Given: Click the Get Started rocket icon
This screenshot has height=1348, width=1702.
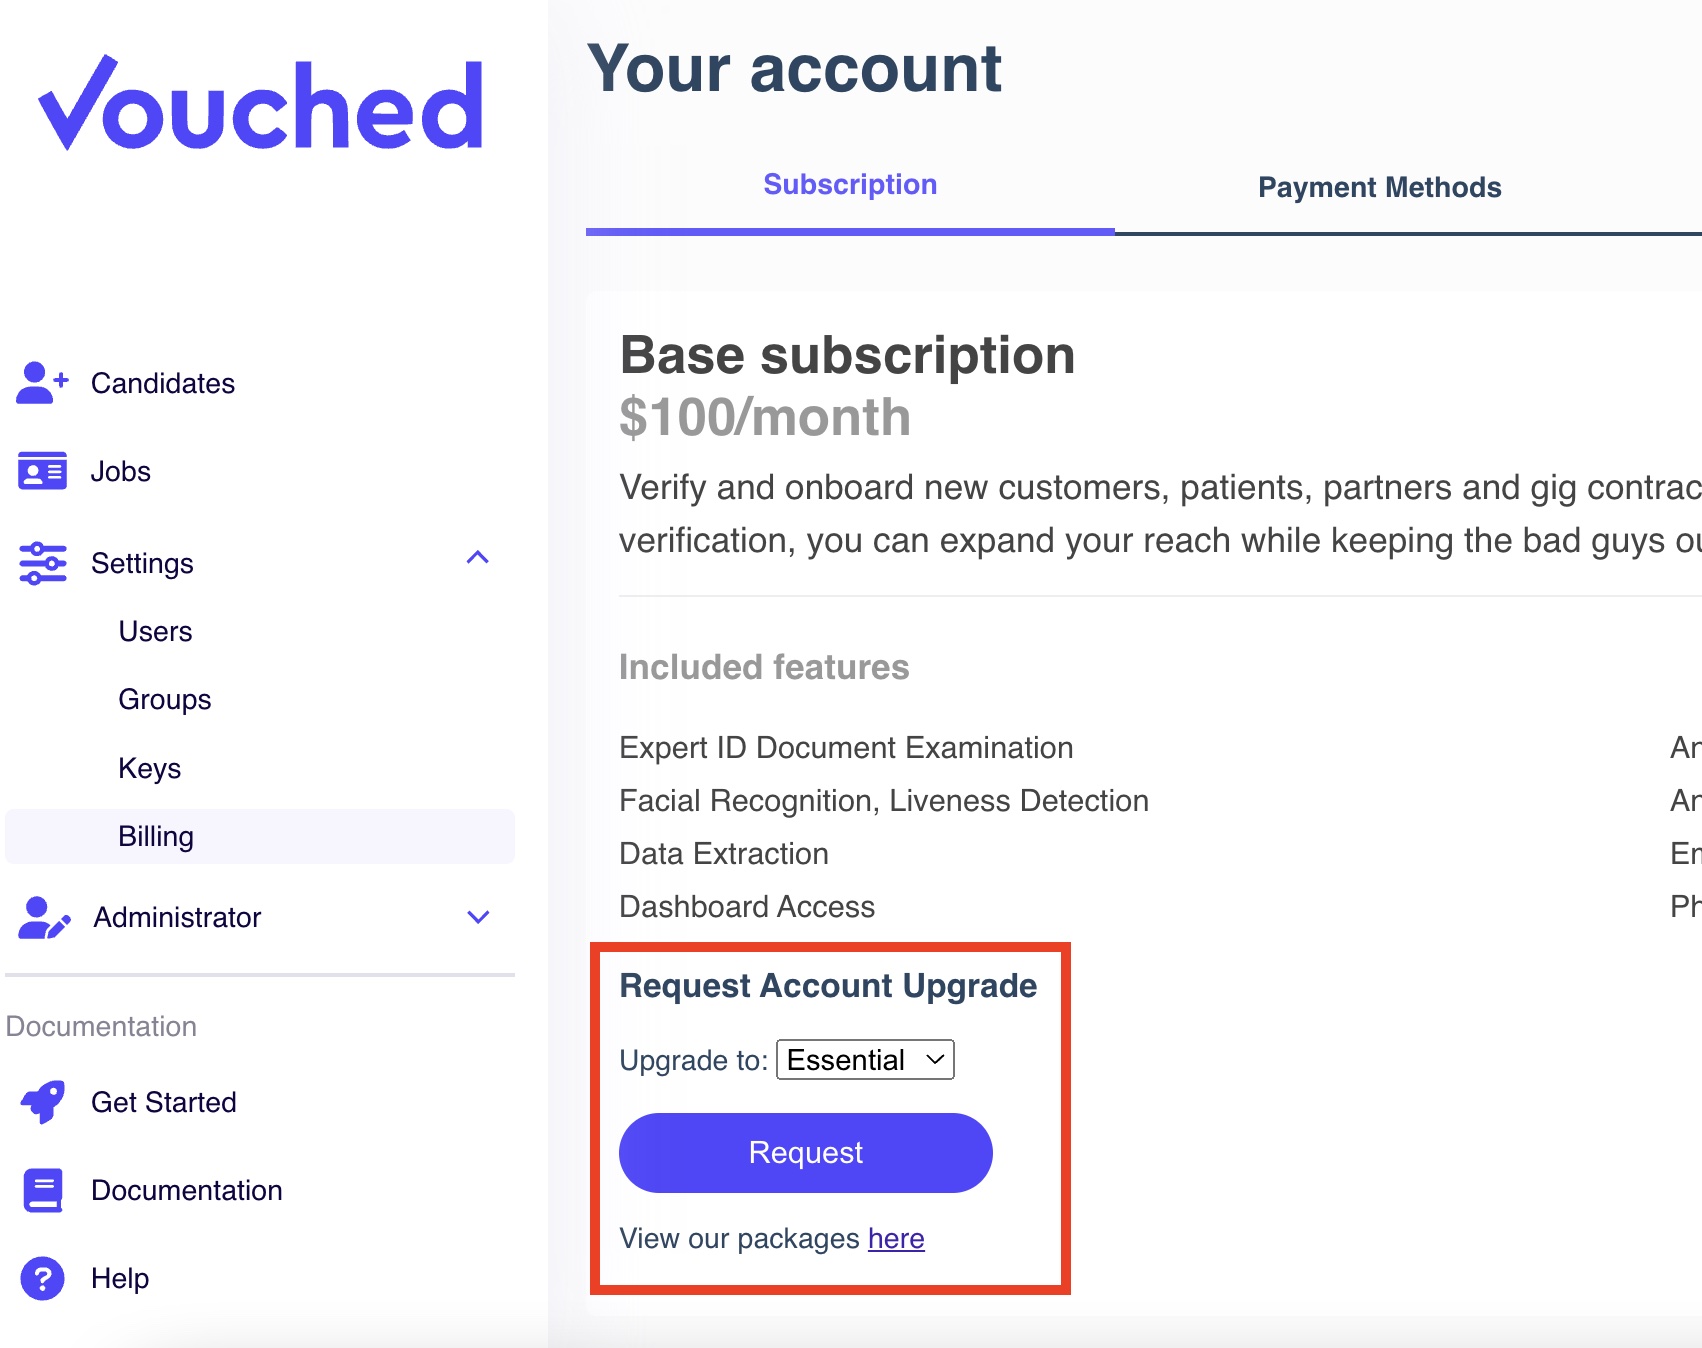Looking at the screenshot, I should [x=43, y=1102].
